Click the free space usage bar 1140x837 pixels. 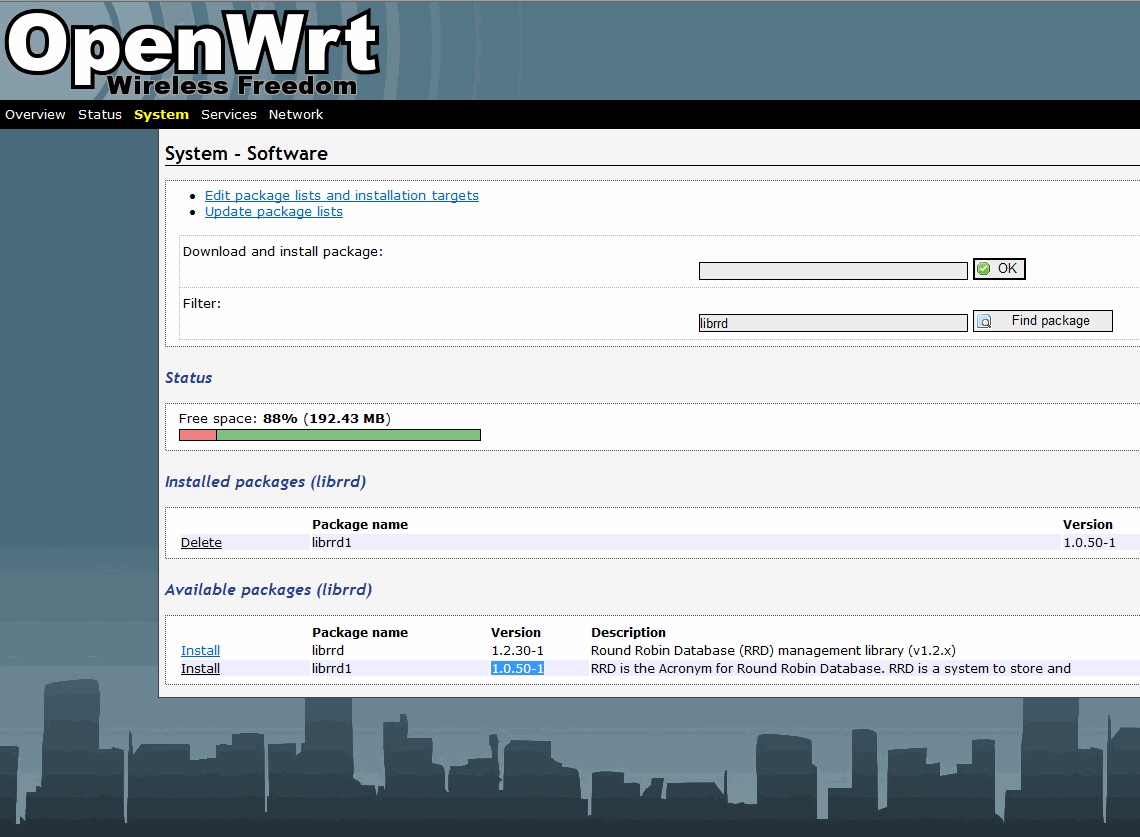click(x=329, y=435)
